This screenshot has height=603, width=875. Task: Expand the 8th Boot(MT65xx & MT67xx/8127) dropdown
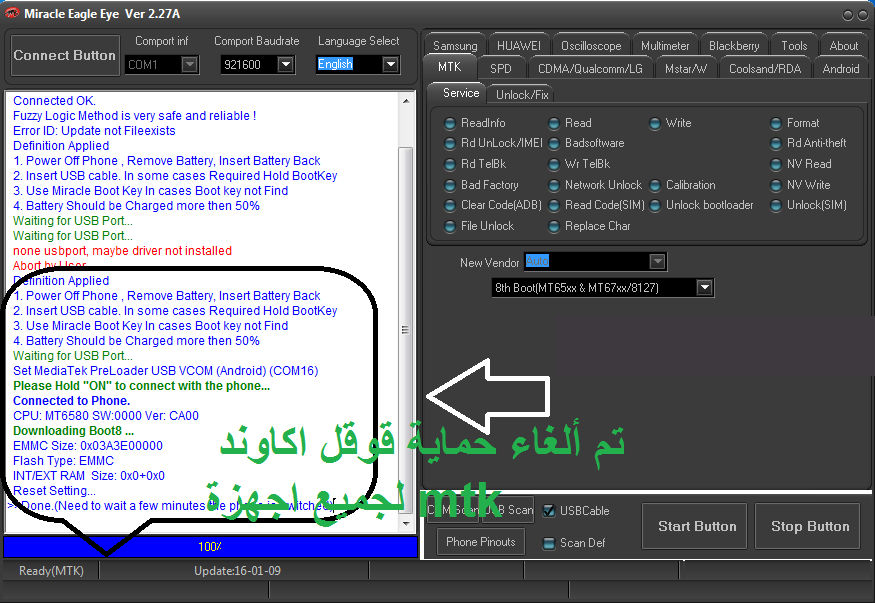click(705, 288)
